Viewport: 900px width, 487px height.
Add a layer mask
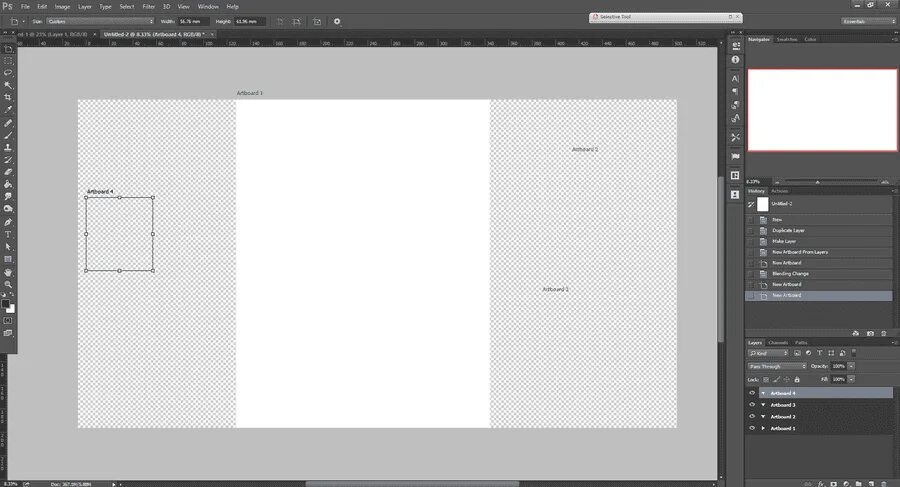[834, 484]
